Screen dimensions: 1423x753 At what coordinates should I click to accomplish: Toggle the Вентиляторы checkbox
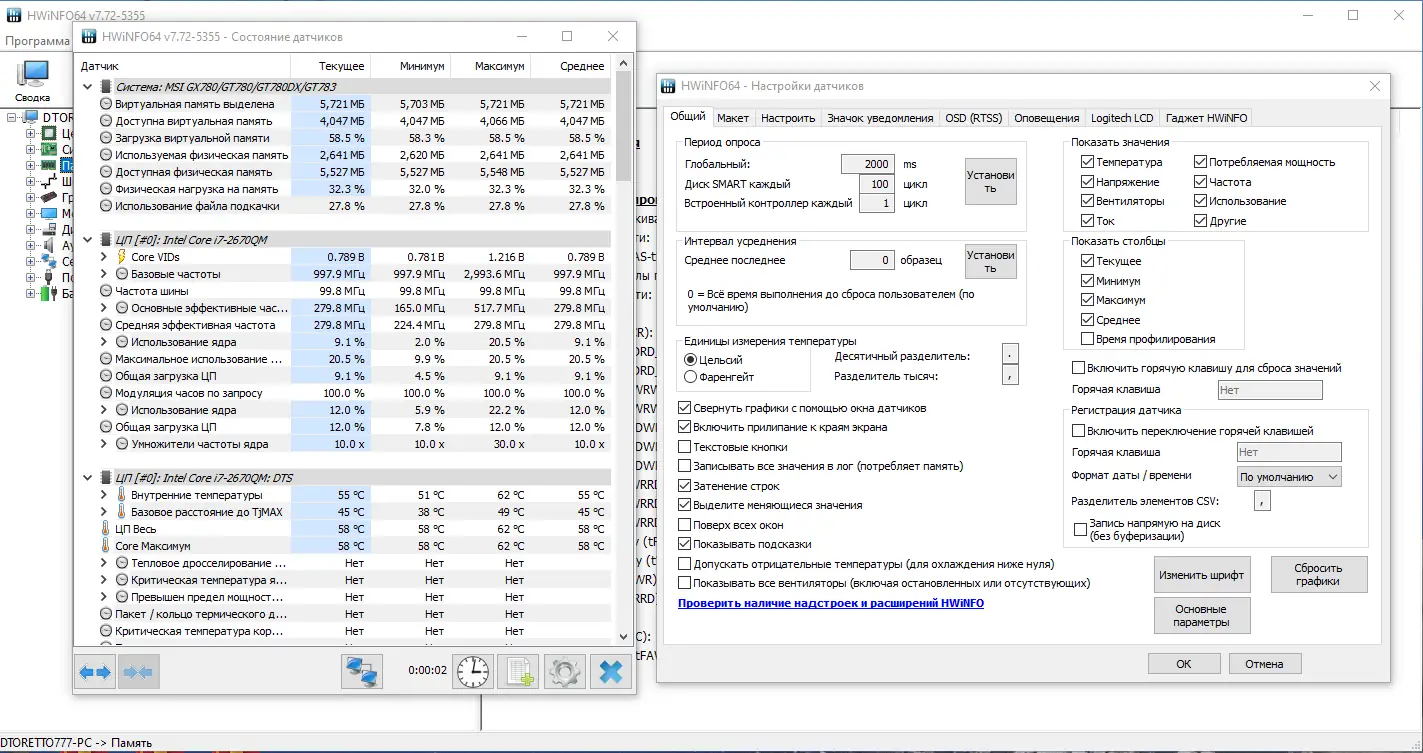coord(1087,201)
